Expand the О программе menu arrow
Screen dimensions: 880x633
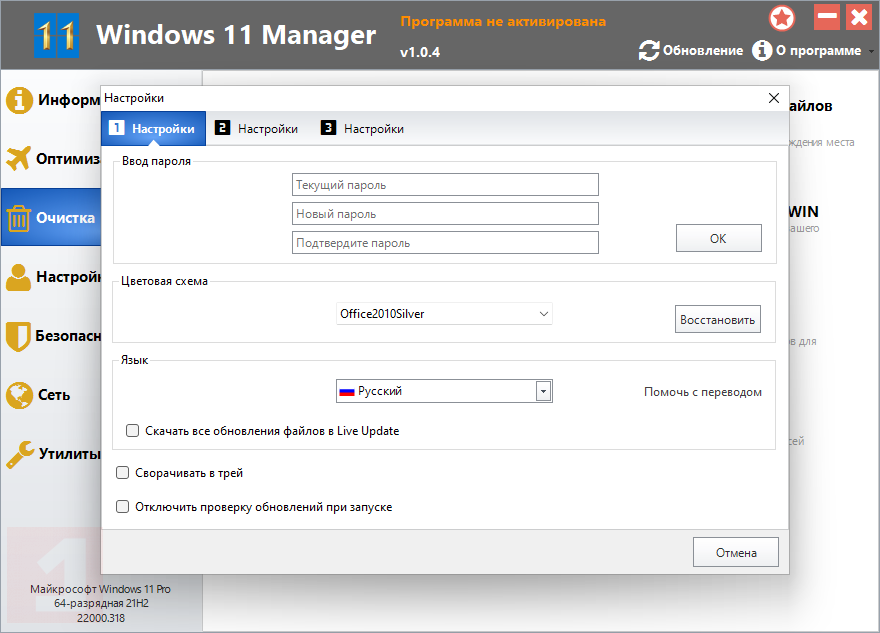(871, 51)
